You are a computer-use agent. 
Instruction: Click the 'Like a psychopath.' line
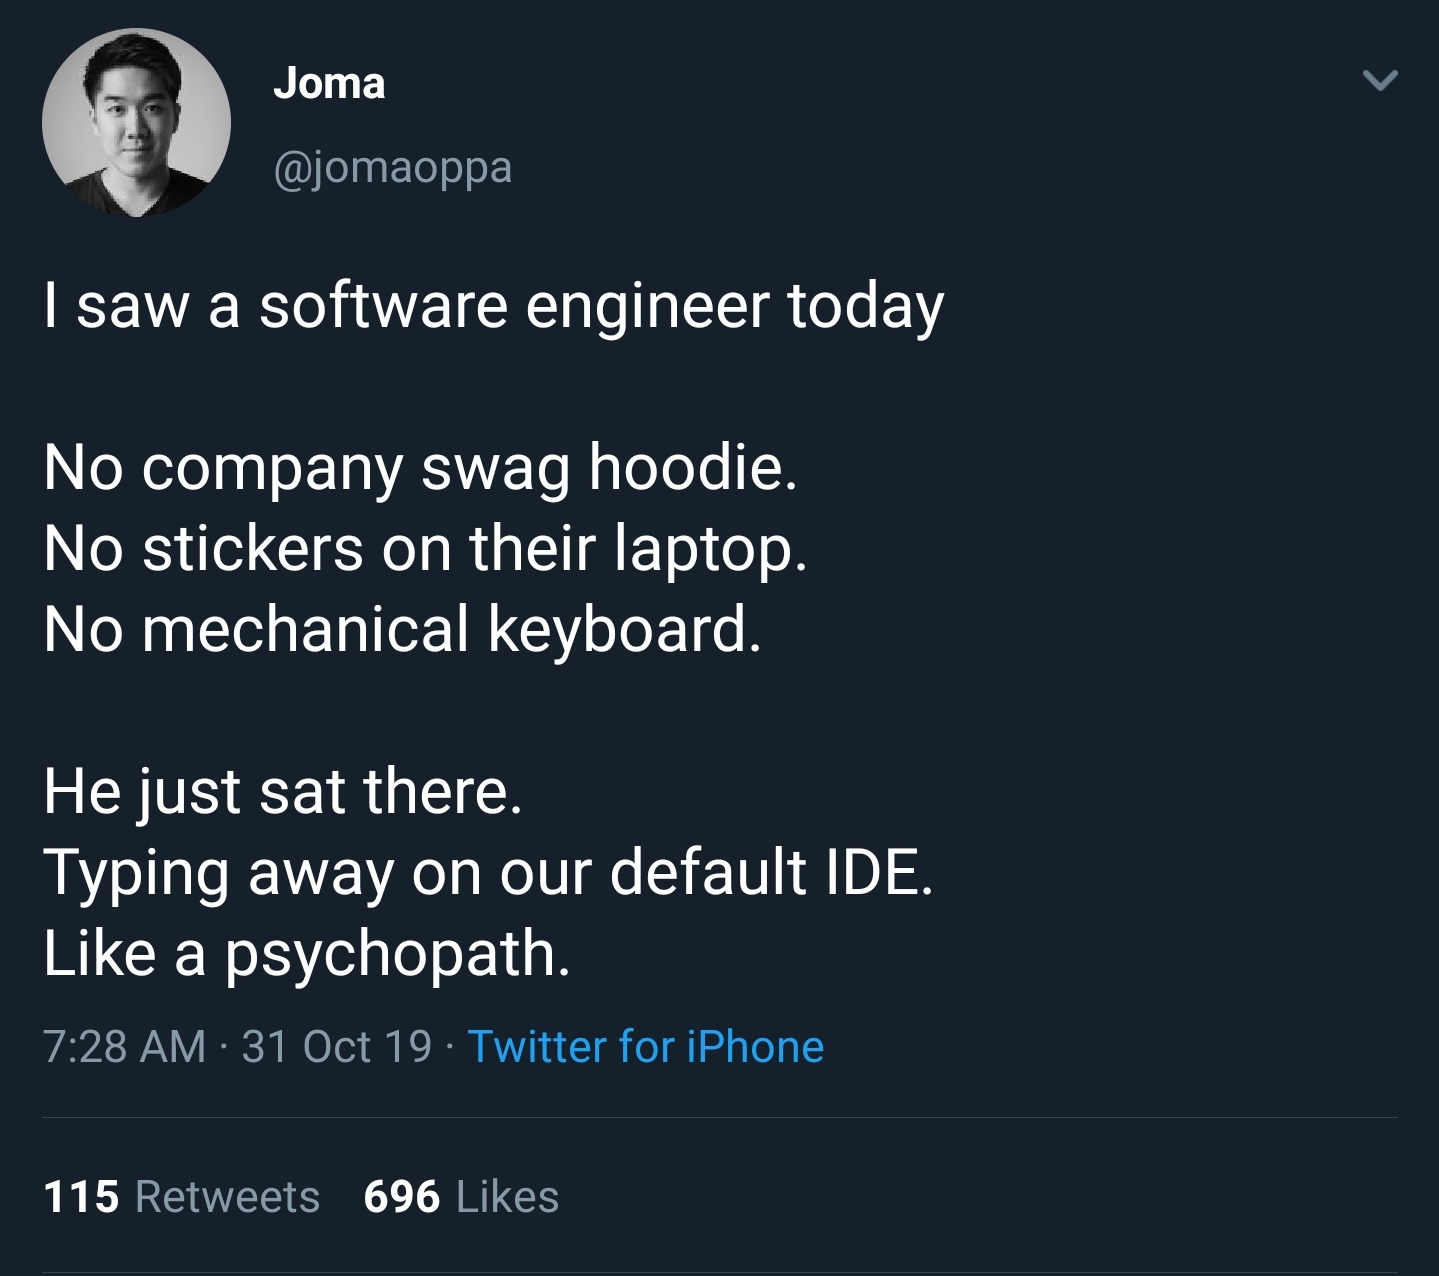tap(307, 954)
